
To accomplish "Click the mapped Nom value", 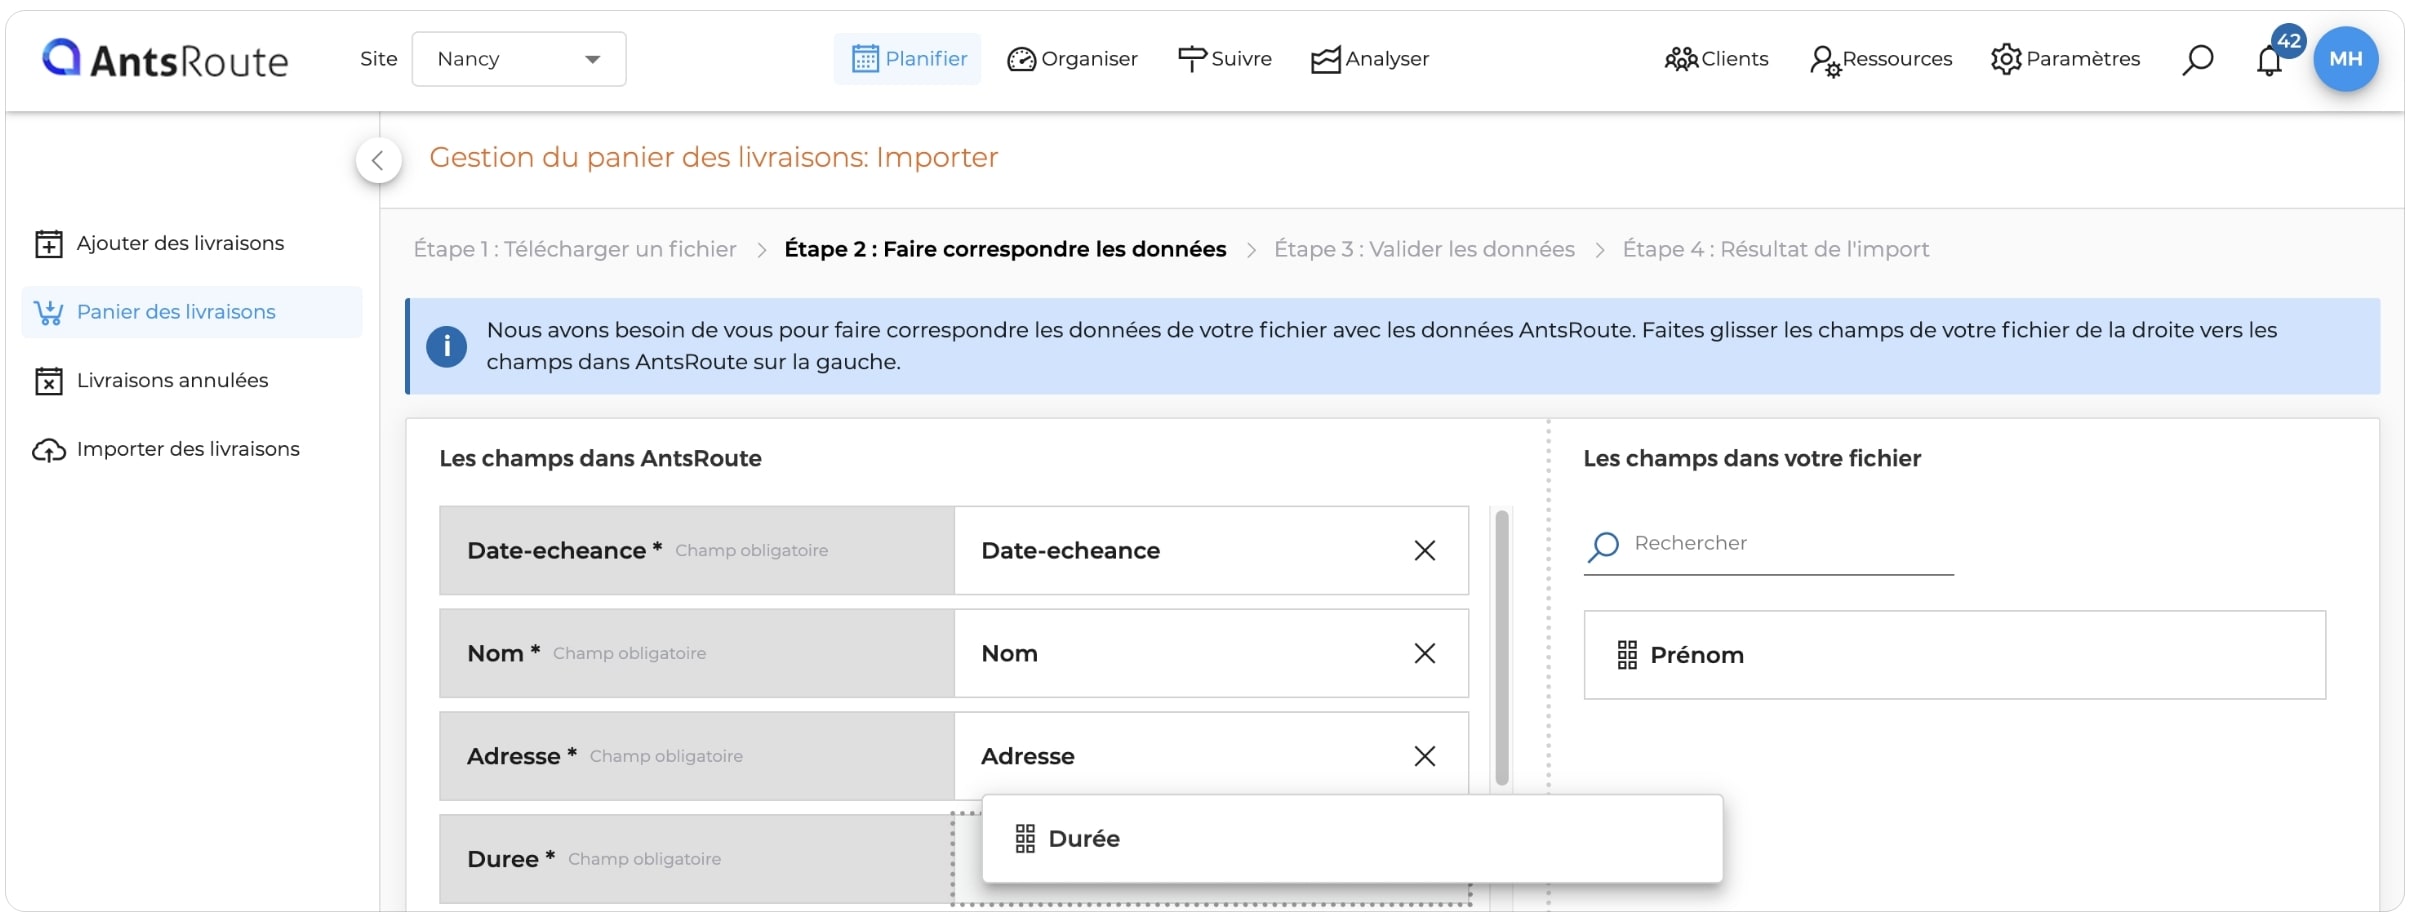I will click(x=1010, y=654).
